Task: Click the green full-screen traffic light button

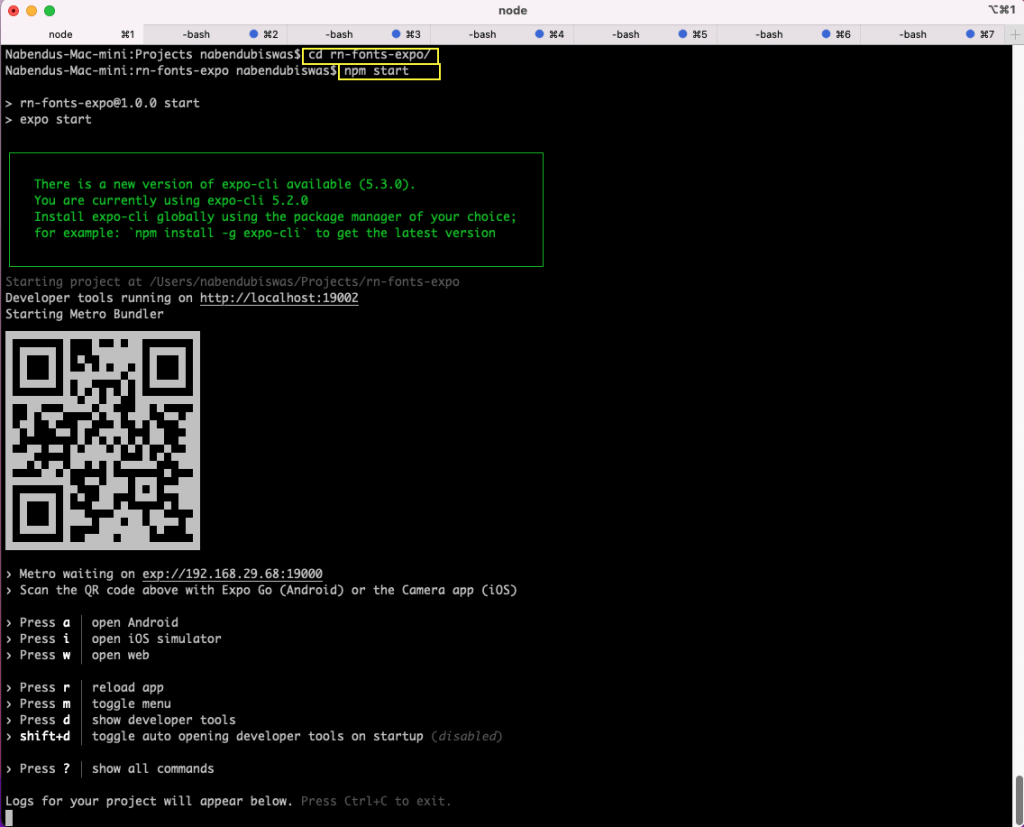Action: [49, 10]
